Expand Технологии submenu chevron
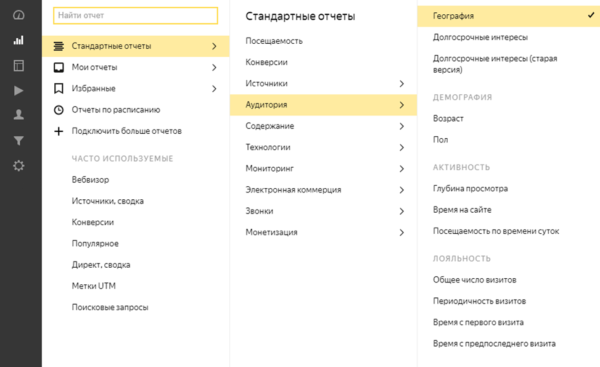Screen dimensions: 600x367 (401, 147)
